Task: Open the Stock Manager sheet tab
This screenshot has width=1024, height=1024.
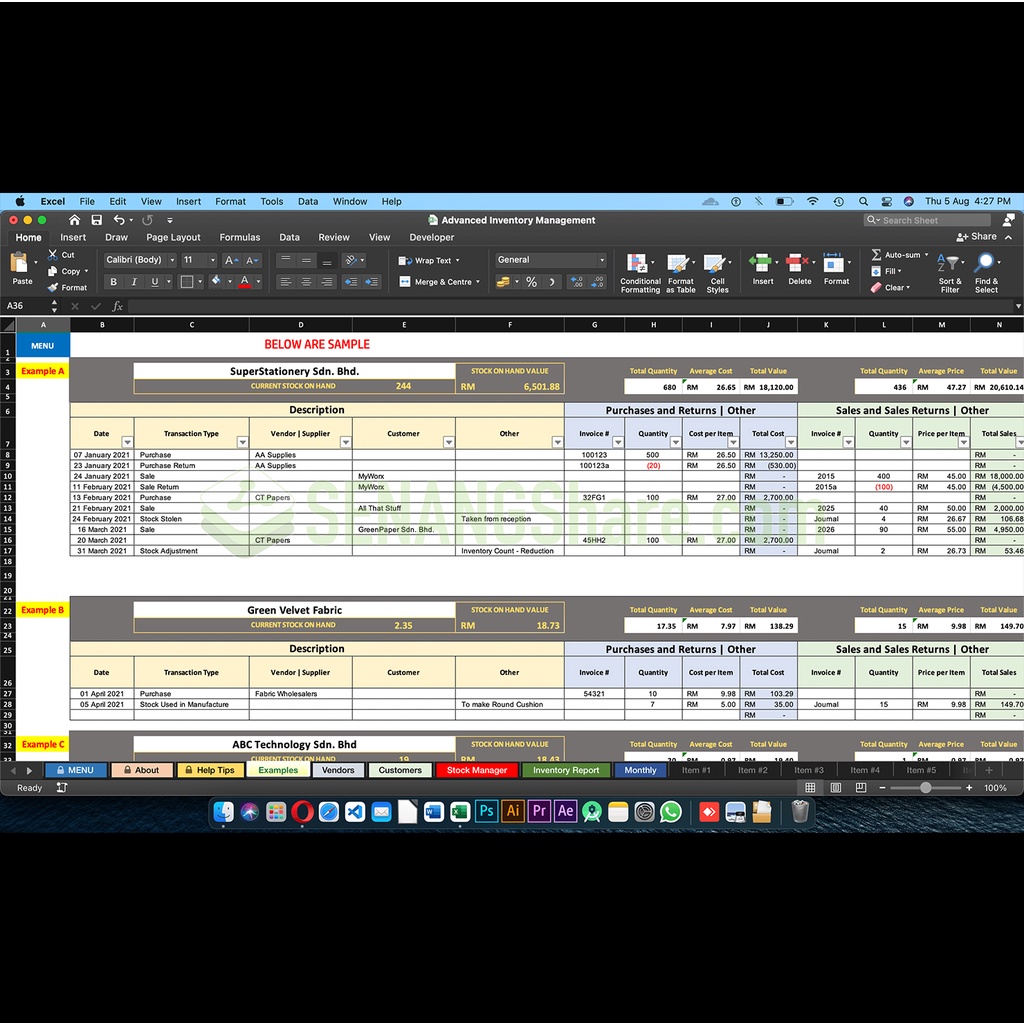Action: point(476,770)
